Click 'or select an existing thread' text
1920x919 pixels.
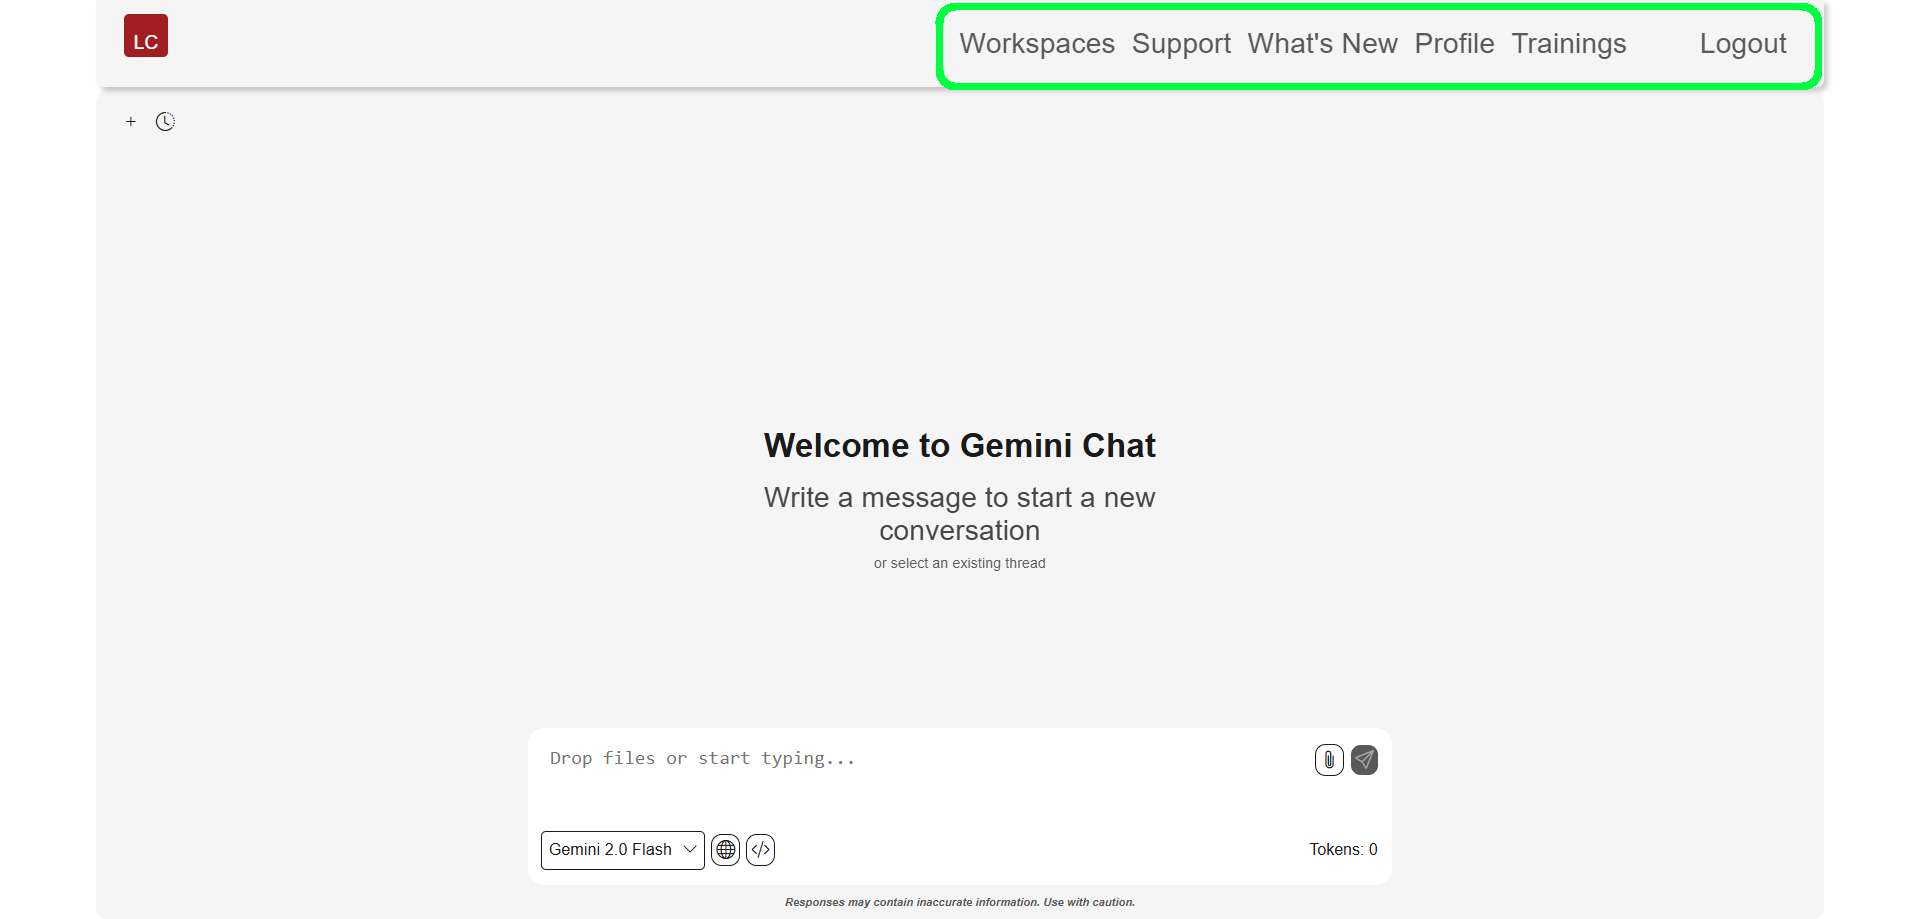click(960, 564)
